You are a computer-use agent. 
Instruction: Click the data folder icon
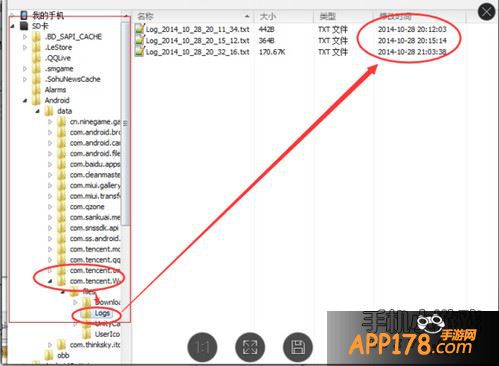pyautogui.click(x=49, y=111)
